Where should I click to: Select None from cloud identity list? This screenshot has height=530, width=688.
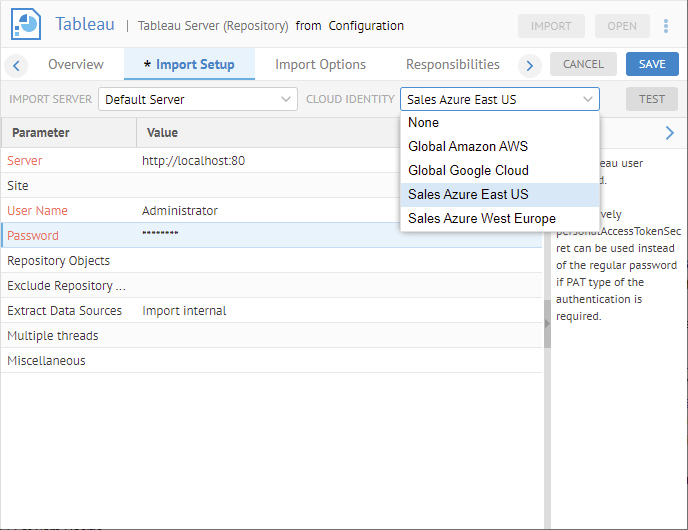coord(424,123)
